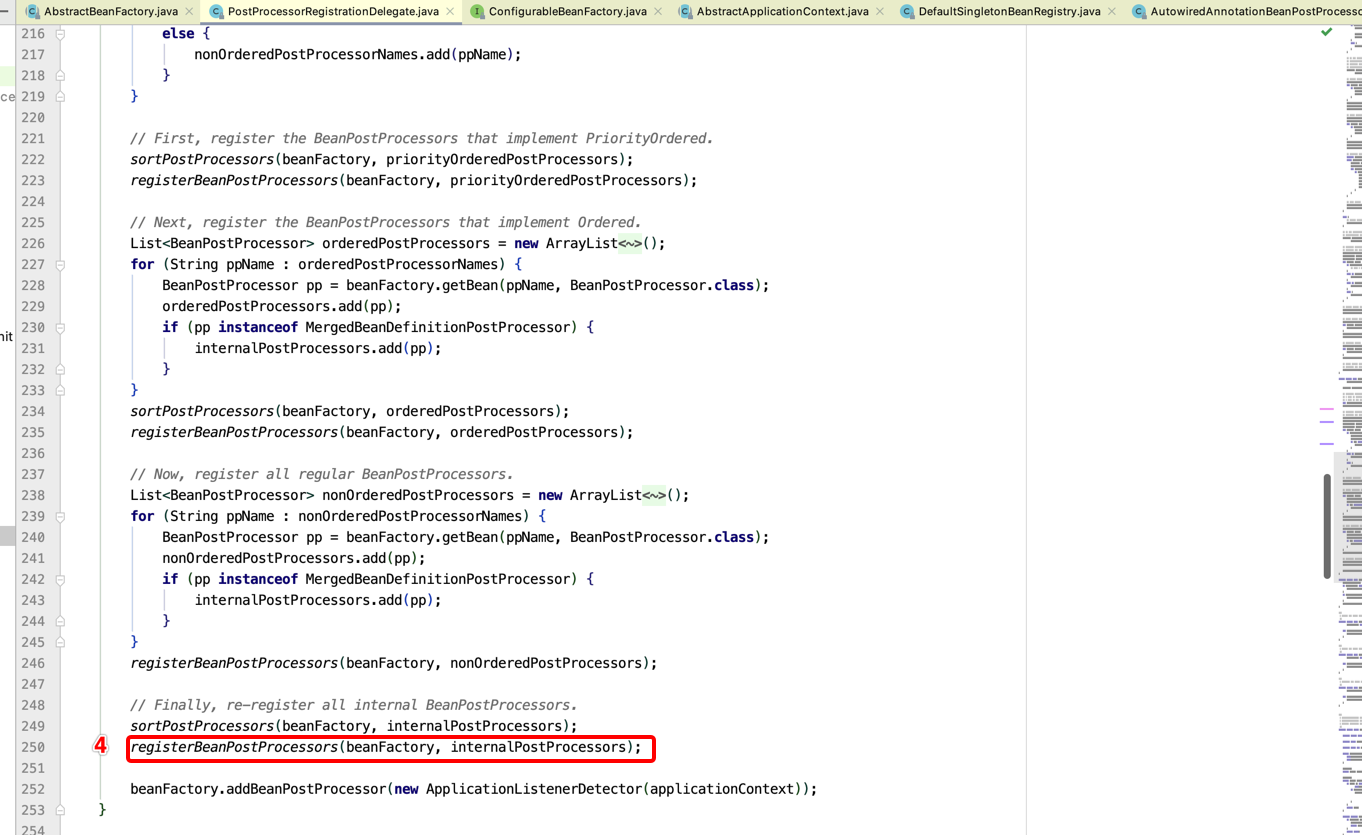Click the class icon on PostProcessorRegistrationDelegate.java tab
Image resolution: width=1362 pixels, height=835 pixels.
(x=216, y=11)
